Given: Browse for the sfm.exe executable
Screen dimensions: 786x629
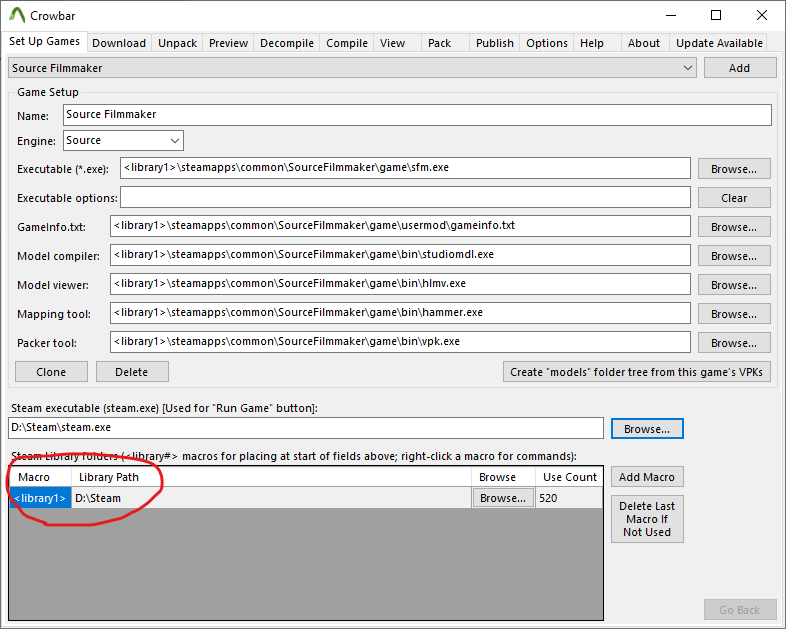Looking at the screenshot, I should tap(734, 169).
